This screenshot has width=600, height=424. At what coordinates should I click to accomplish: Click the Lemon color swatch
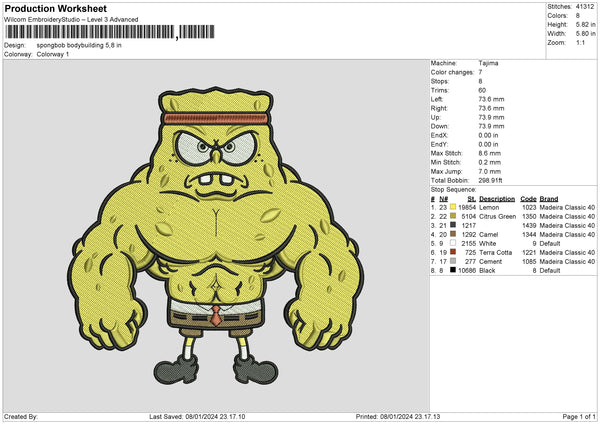click(x=453, y=207)
